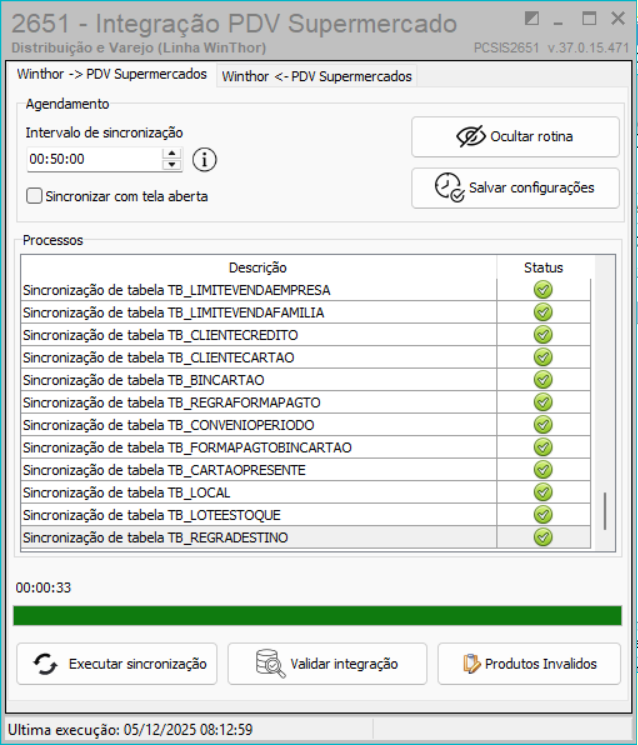Viewport: 638px width, 745px height.
Task: Increase sync interval with up arrow
Action: pos(171,153)
